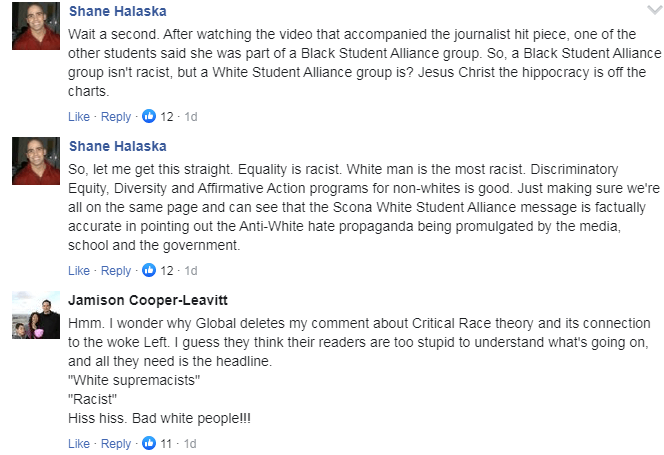The image size is (664, 455).
Task: Click Shane Halaska's avatar on the second comment
Action: [x=36, y=161]
